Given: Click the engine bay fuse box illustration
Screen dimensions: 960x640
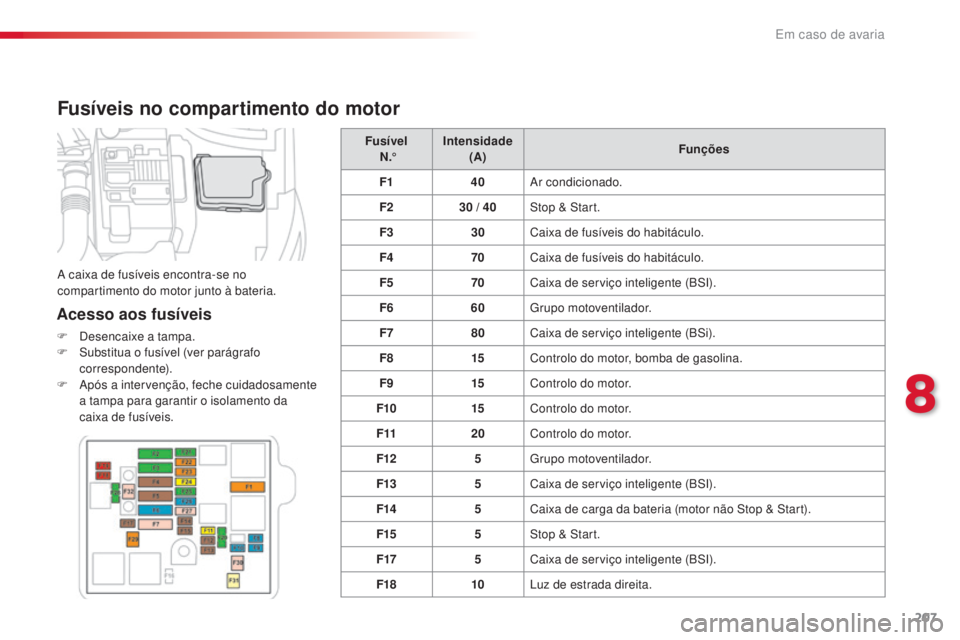Looking at the screenshot, I should (x=181, y=194).
